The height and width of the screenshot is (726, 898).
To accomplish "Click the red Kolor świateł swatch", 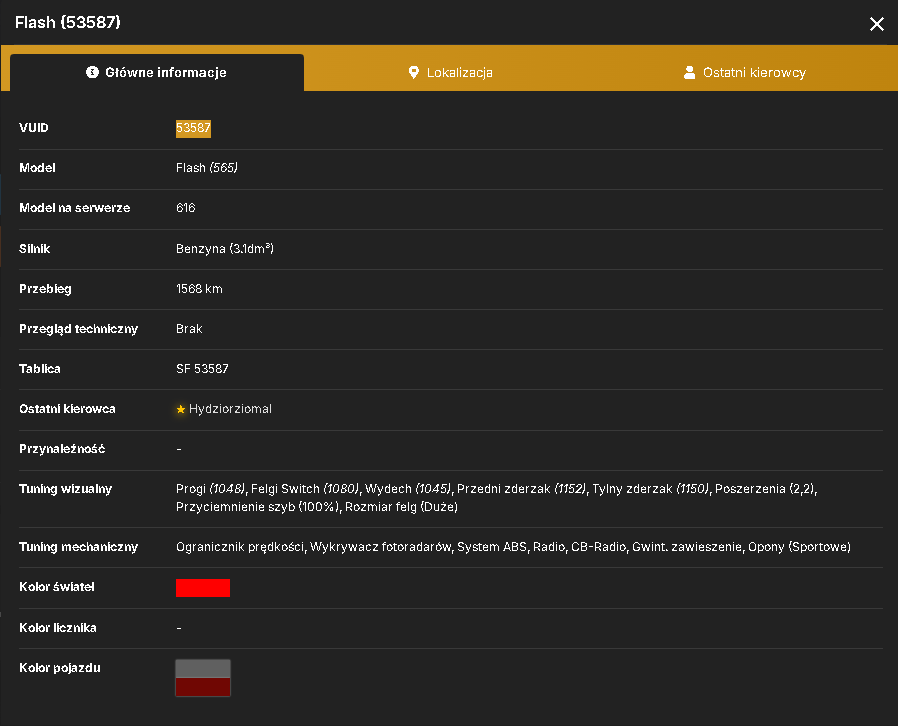I will 203,588.
